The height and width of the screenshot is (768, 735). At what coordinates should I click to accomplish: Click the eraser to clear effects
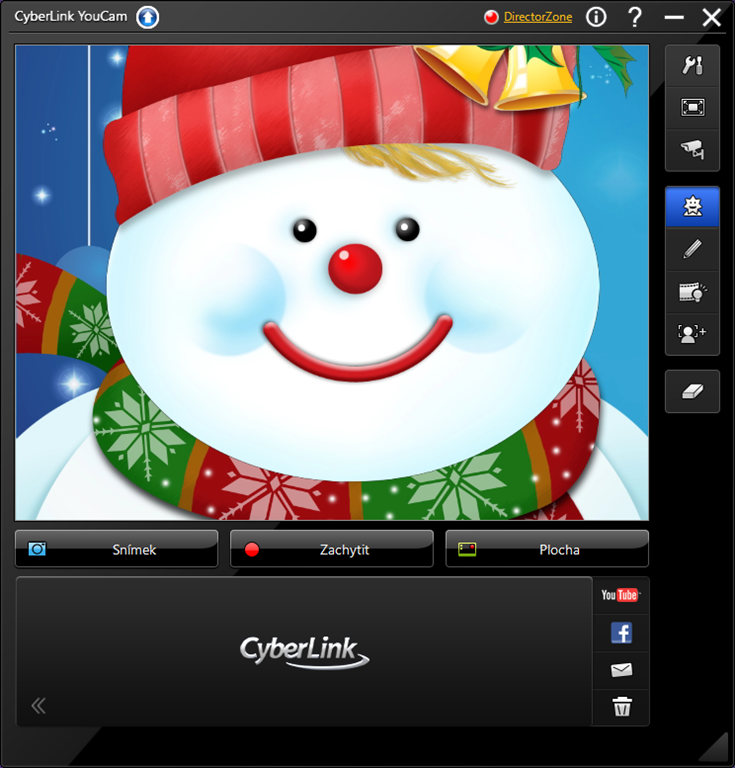coord(692,392)
